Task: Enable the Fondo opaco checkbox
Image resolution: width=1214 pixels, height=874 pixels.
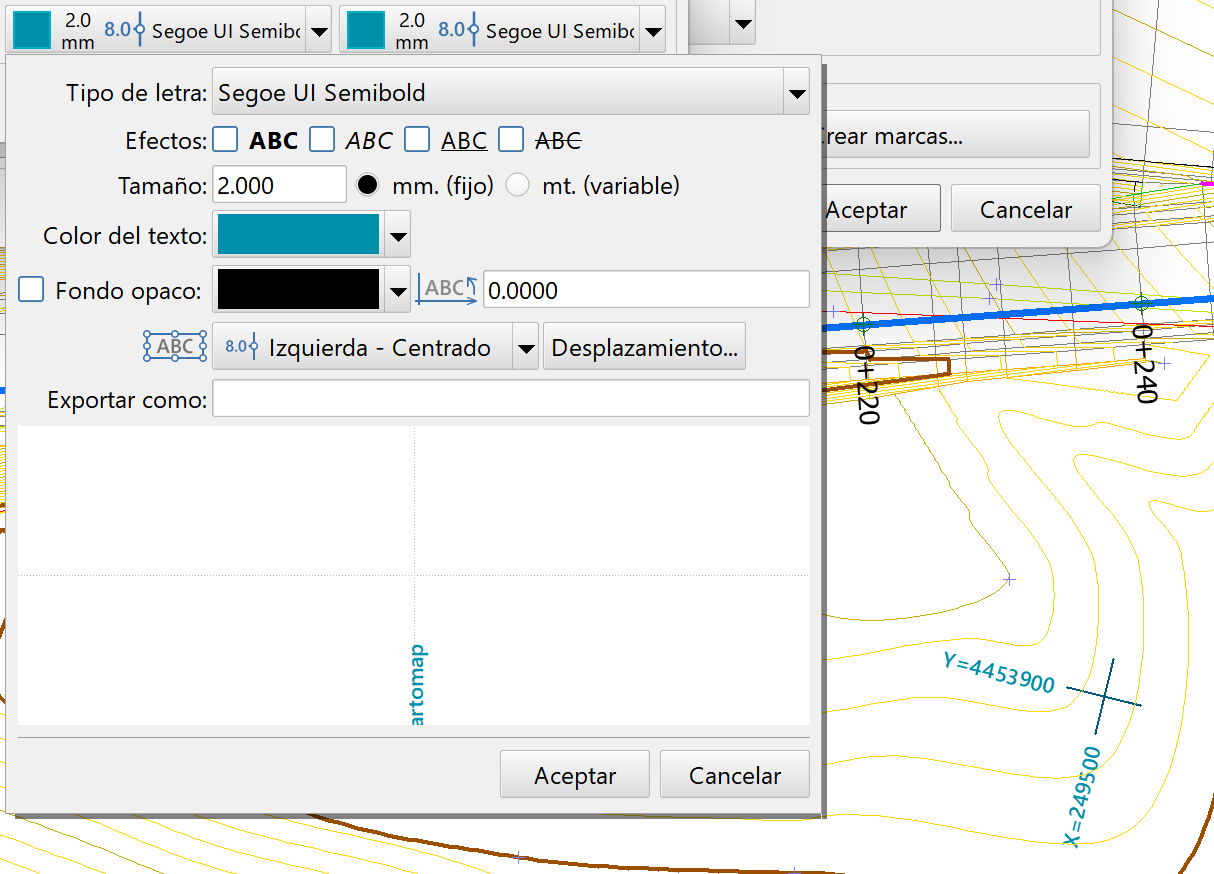Action: pos(30,289)
